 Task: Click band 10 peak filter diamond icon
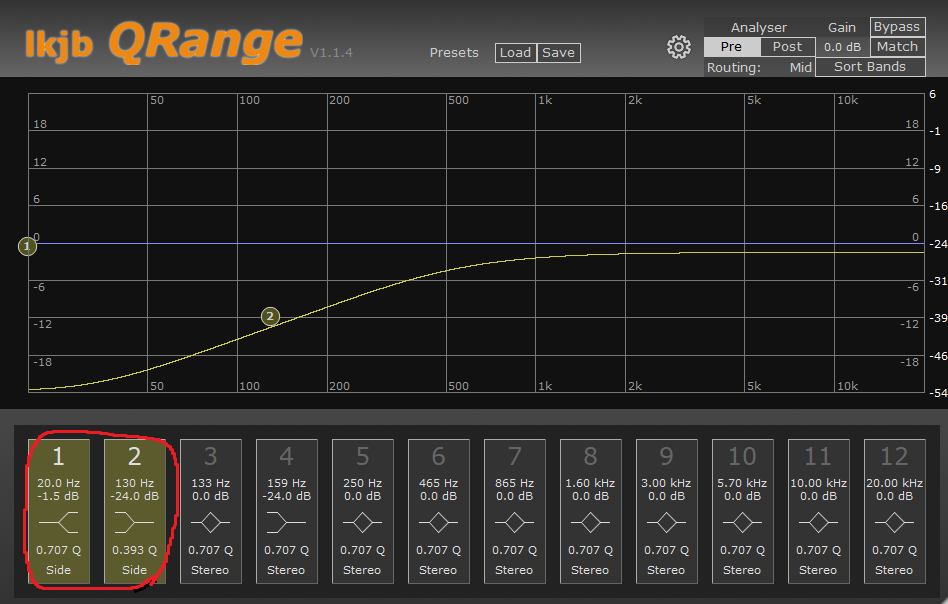coord(742,522)
